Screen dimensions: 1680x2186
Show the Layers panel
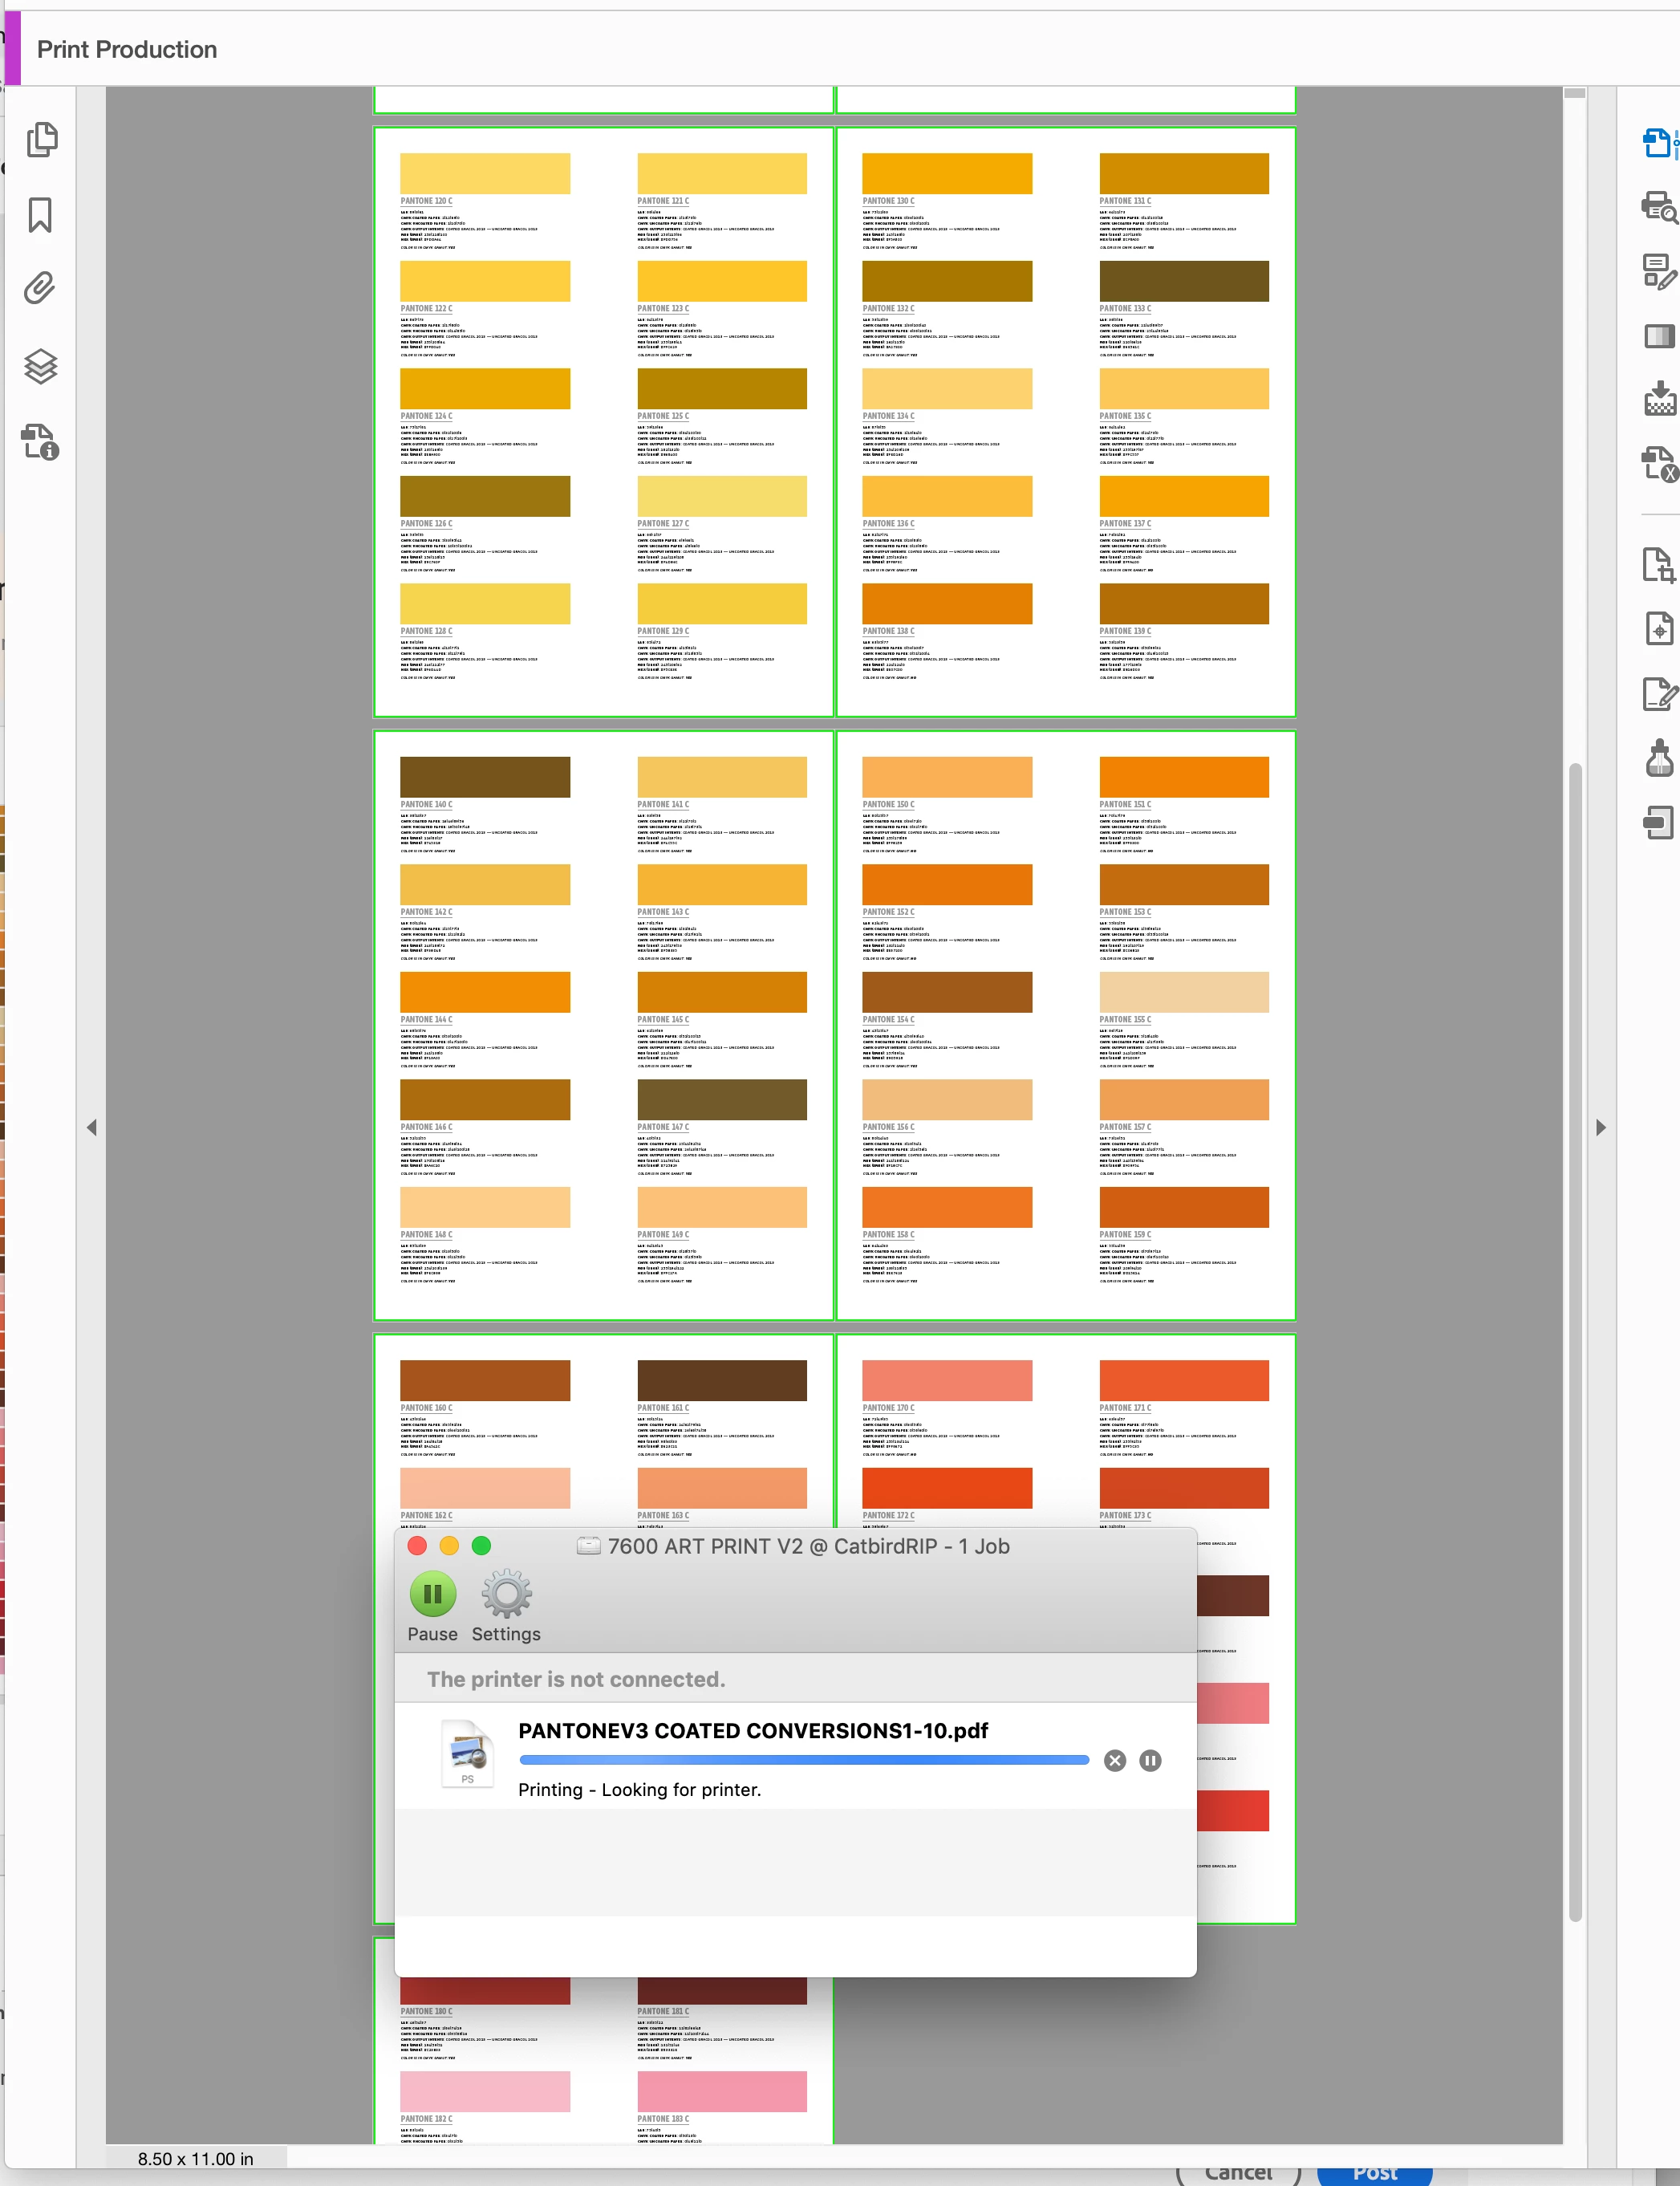[x=40, y=366]
